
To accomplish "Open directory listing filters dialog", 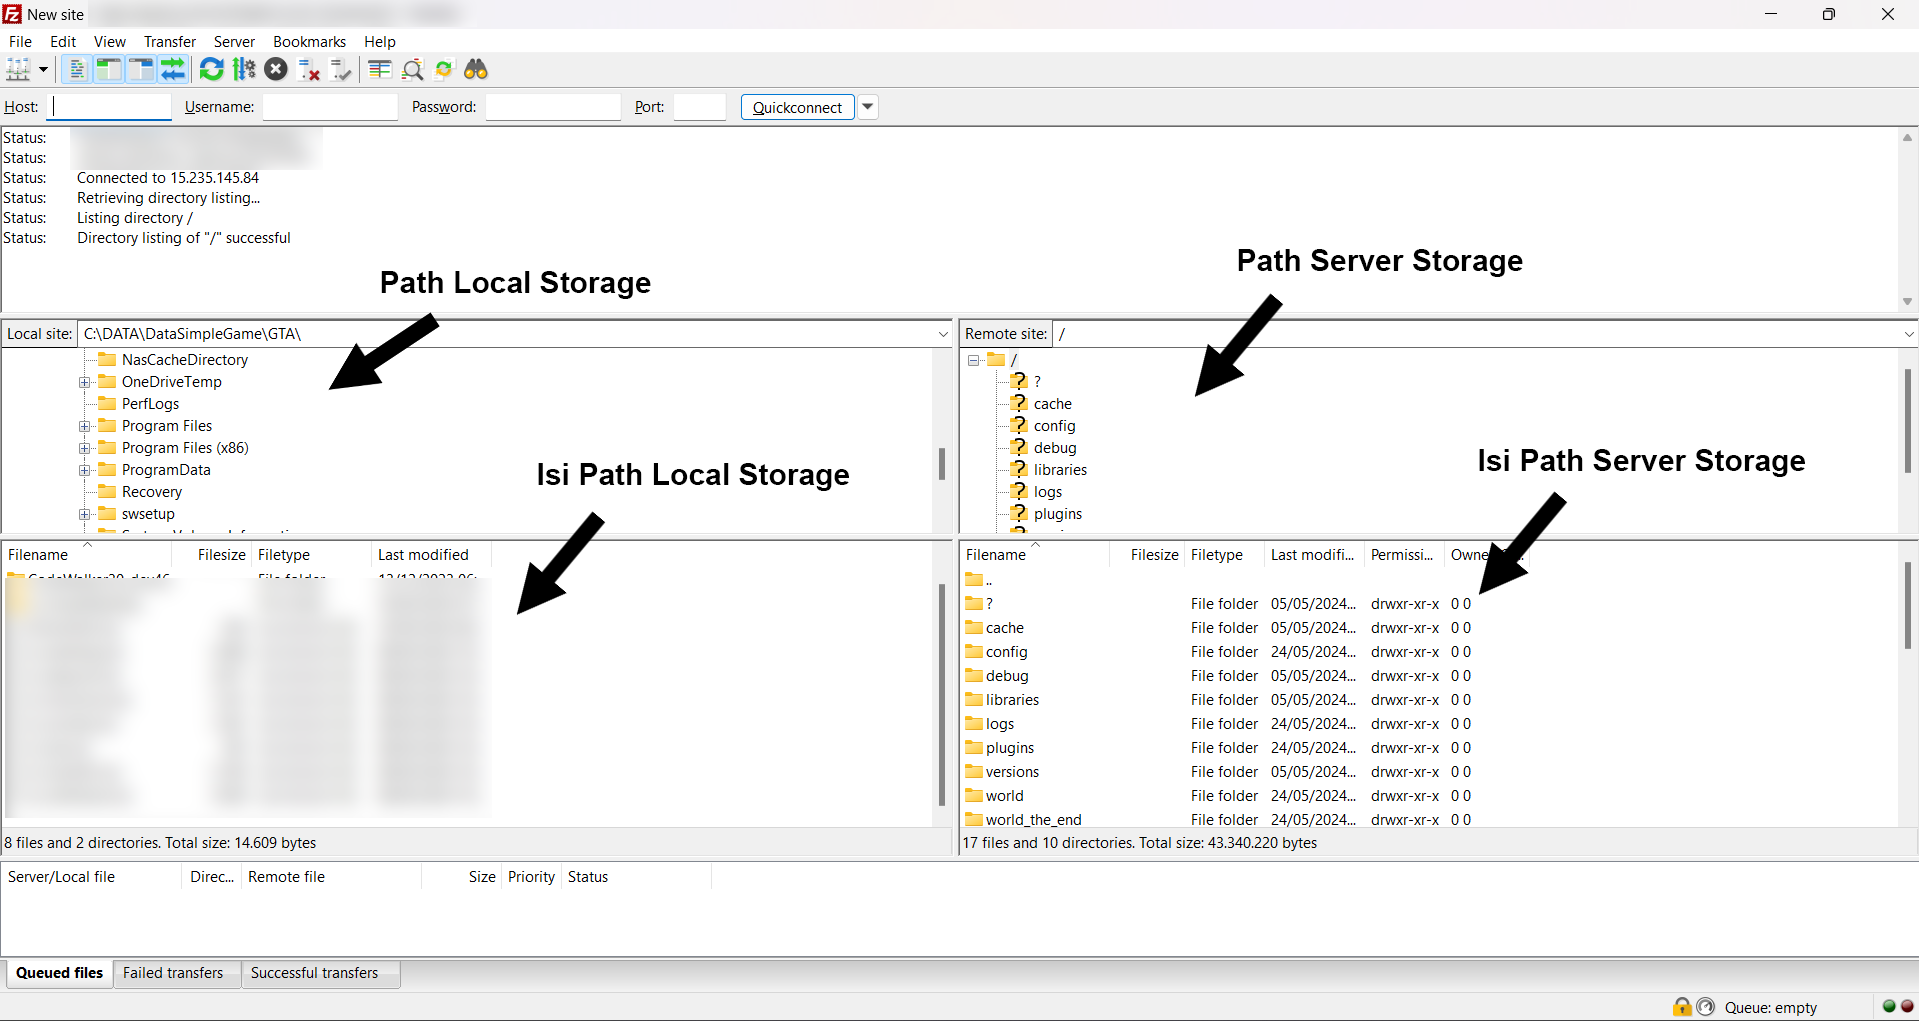I will [379, 69].
